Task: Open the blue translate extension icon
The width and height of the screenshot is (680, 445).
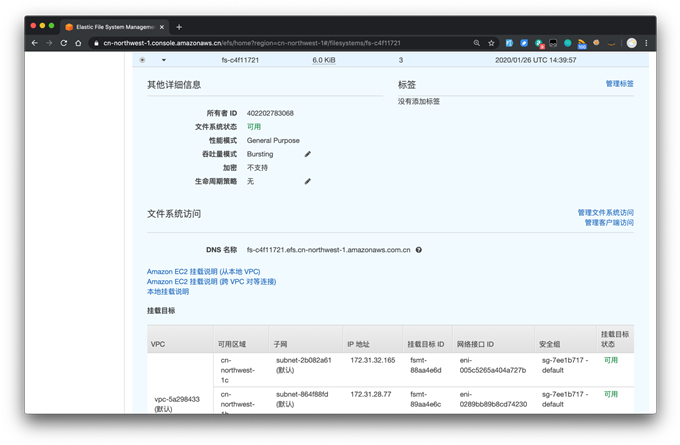Action: [x=510, y=43]
